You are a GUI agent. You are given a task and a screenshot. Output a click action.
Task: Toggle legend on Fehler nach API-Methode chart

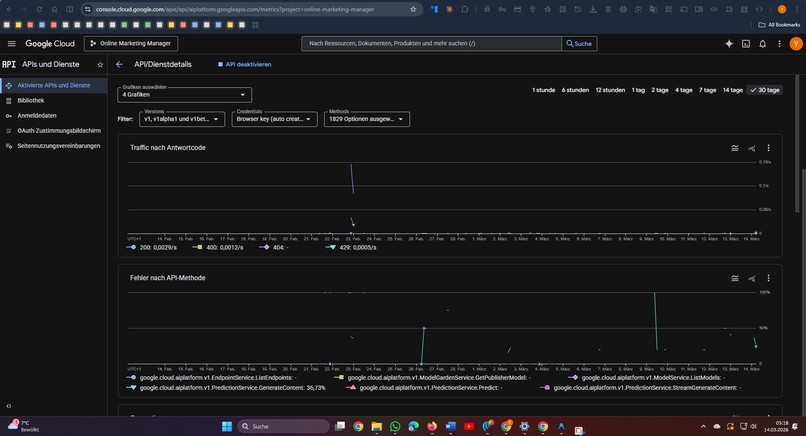[x=735, y=278]
